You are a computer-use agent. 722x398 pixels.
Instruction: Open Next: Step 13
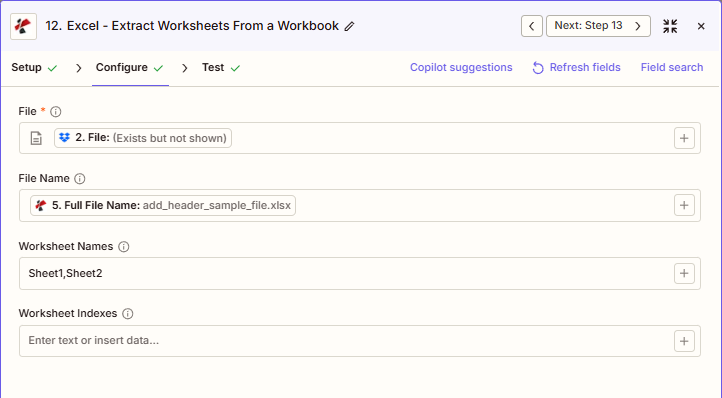(x=598, y=26)
